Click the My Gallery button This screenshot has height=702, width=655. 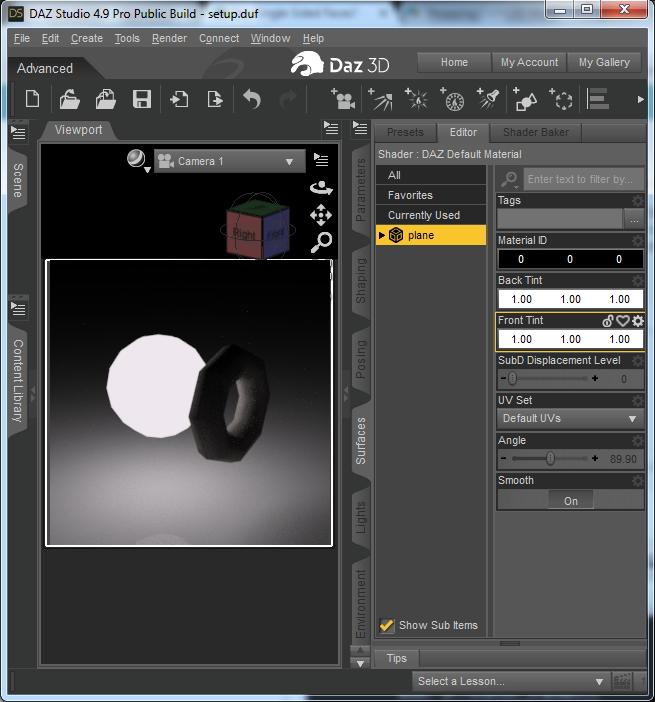pos(604,62)
